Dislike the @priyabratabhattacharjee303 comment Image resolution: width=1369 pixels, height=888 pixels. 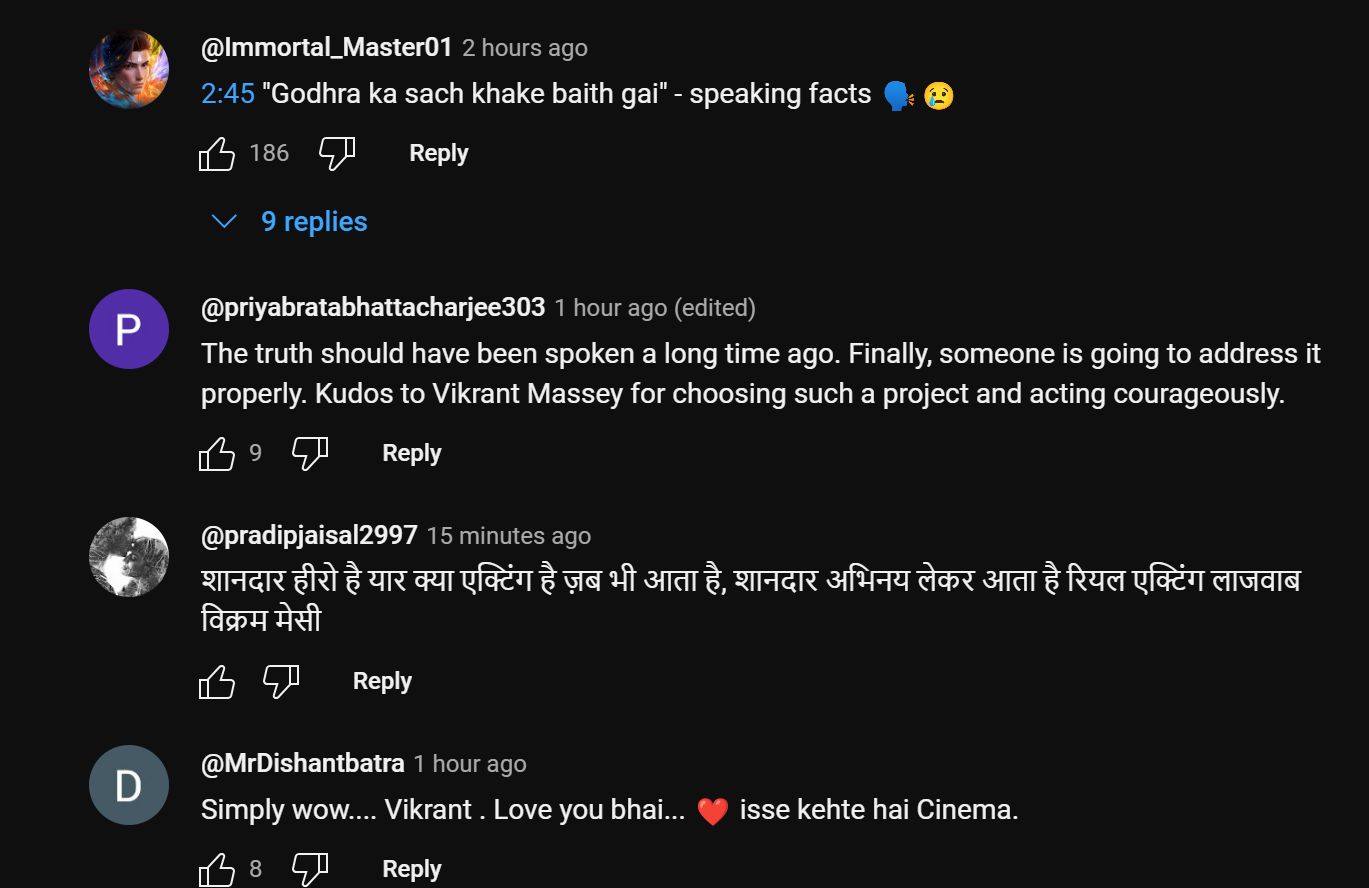click(310, 454)
